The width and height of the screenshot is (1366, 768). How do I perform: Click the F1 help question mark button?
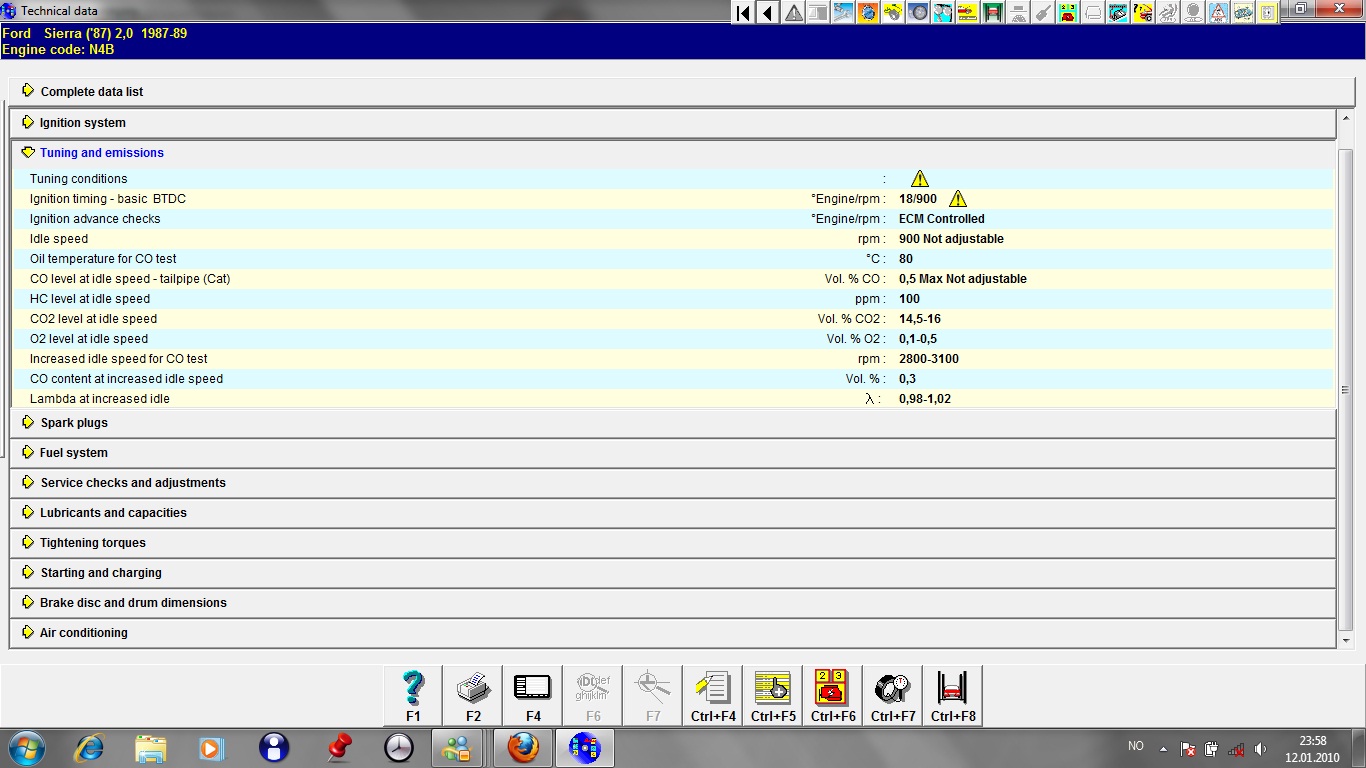(x=413, y=695)
